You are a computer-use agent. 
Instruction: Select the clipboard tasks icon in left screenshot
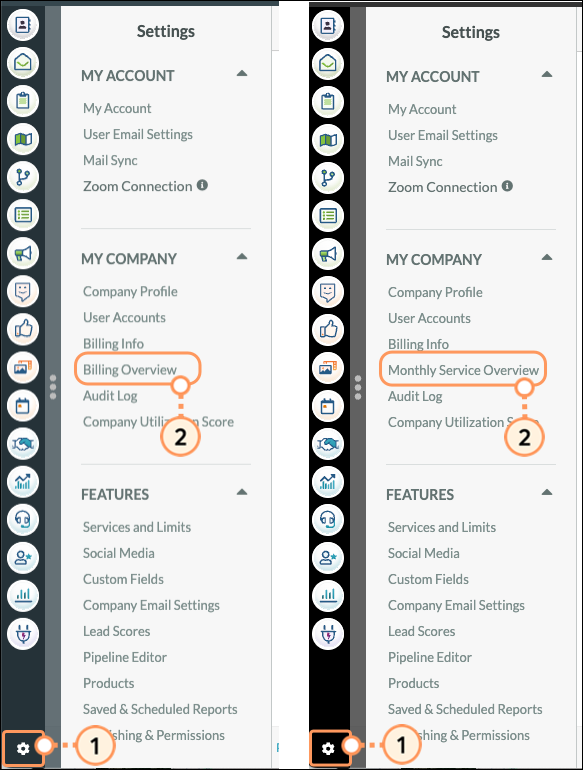pyautogui.click(x=23, y=101)
